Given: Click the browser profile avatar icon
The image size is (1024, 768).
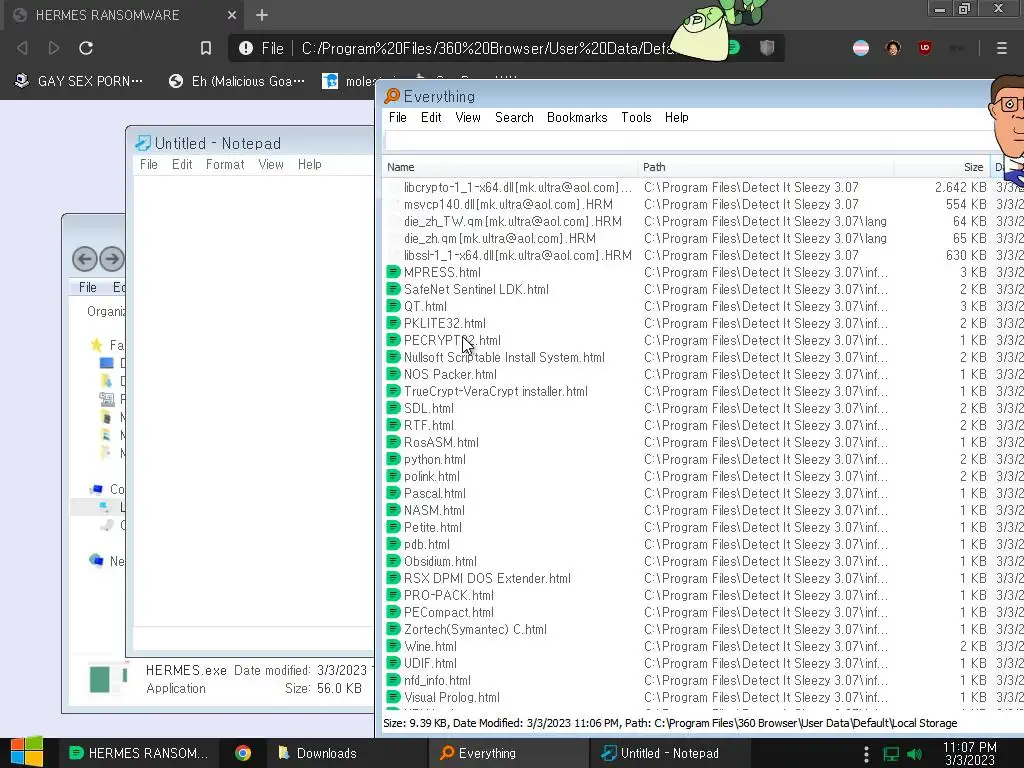Looking at the screenshot, I should tap(893, 48).
